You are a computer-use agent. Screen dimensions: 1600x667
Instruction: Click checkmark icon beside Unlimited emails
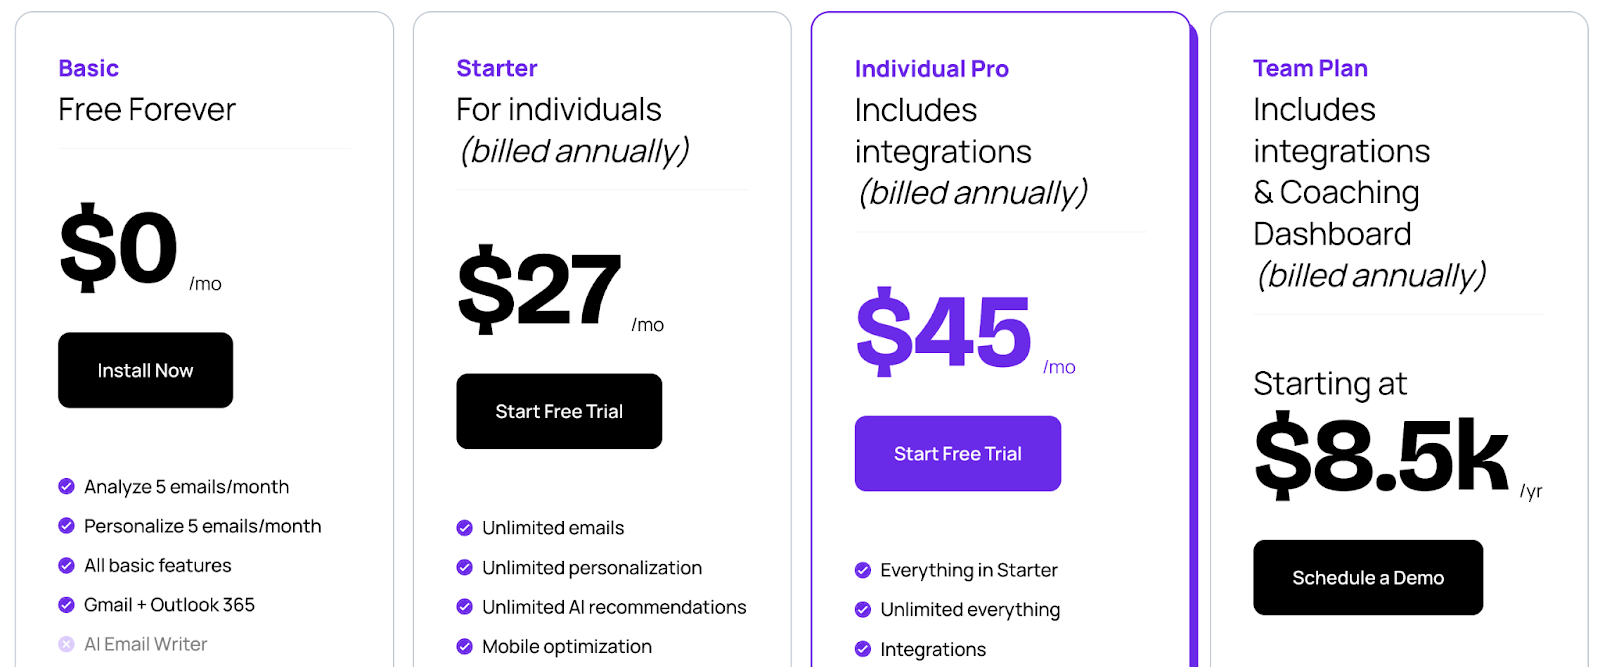point(465,528)
